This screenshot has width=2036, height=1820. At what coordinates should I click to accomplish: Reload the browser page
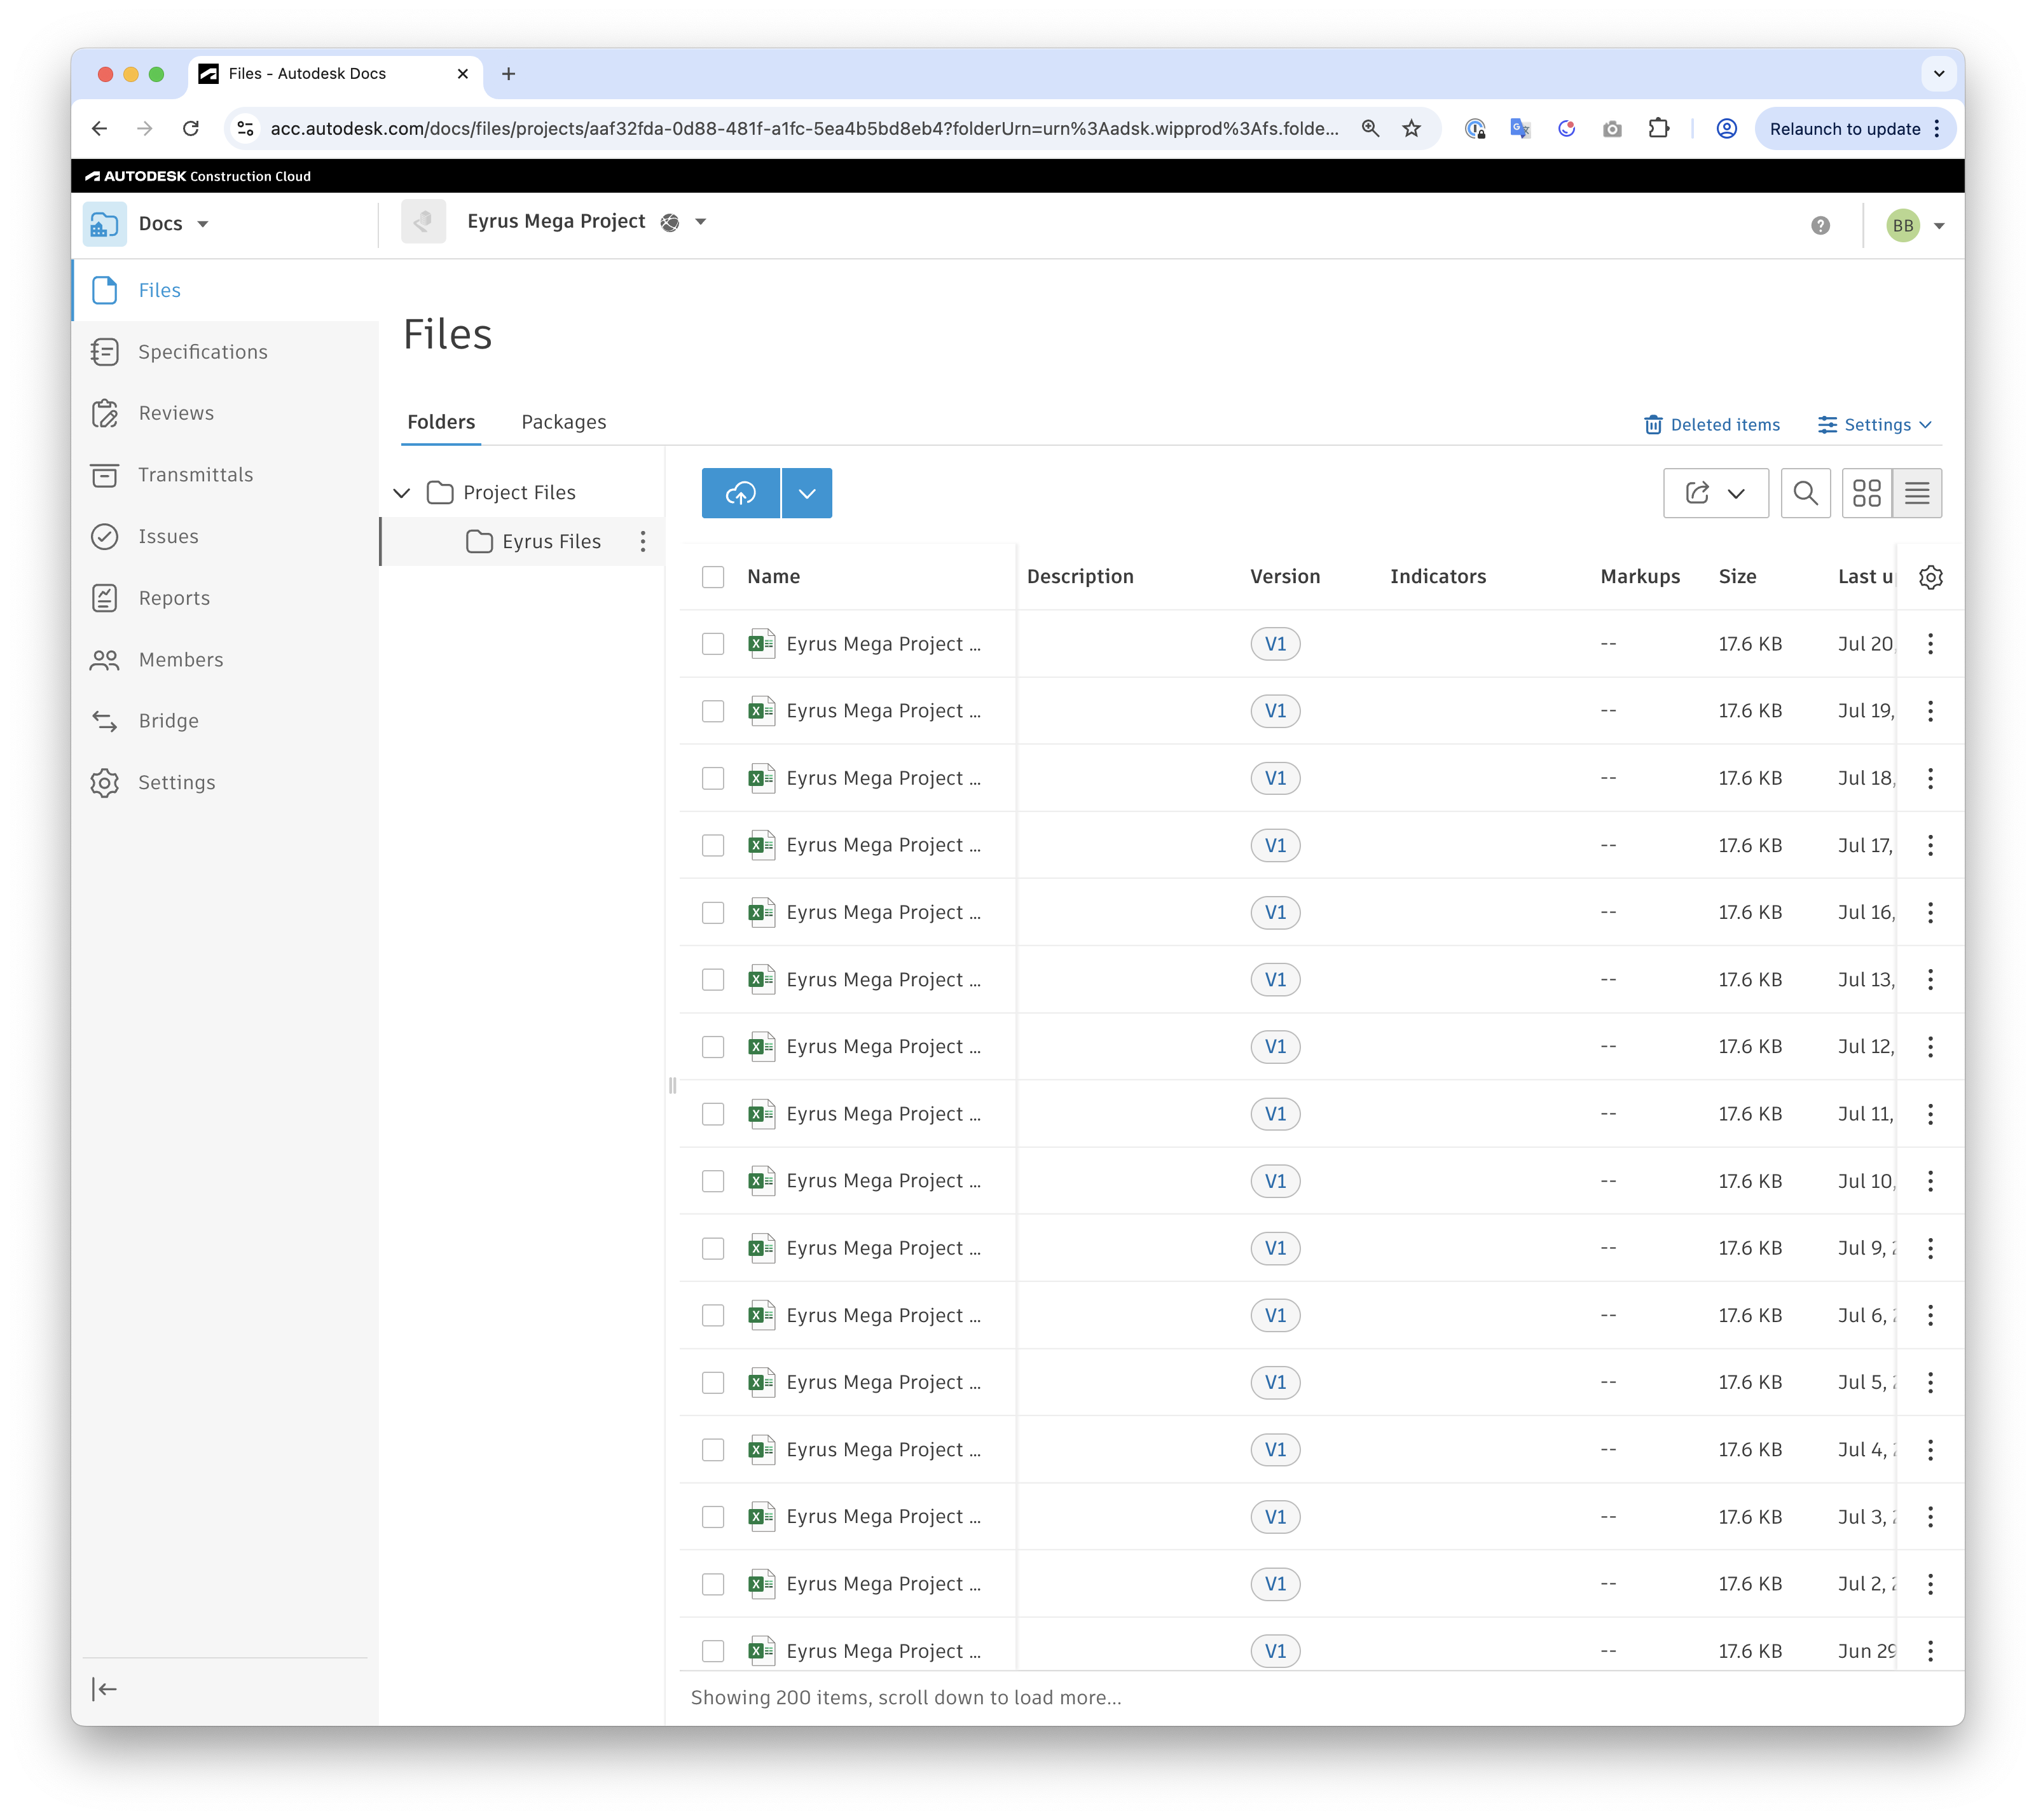coord(191,129)
